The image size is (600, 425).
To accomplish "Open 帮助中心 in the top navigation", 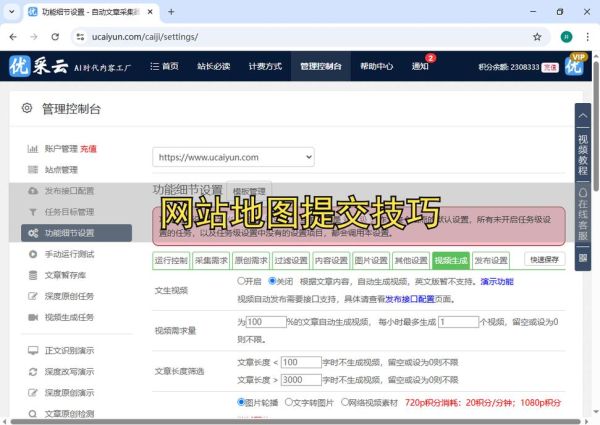I will coord(376,66).
